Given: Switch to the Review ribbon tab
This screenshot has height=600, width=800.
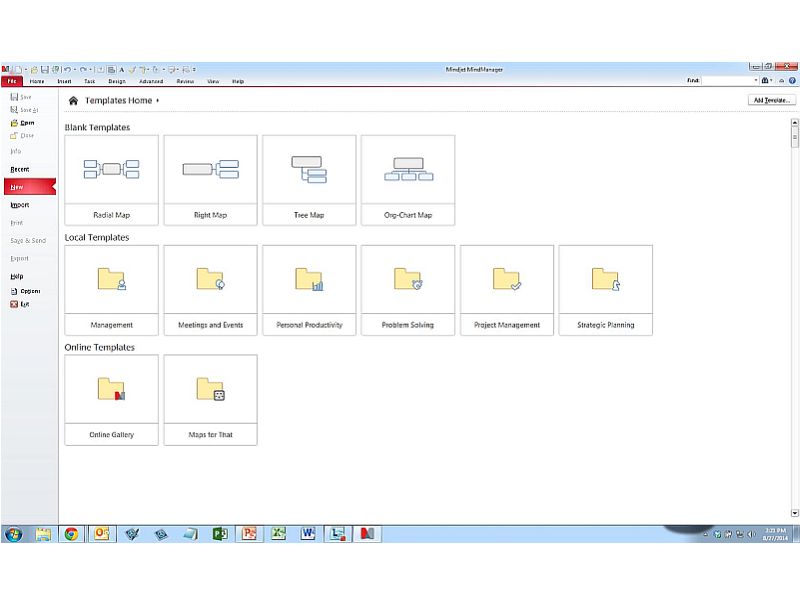Looking at the screenshot, I should 185,81.
